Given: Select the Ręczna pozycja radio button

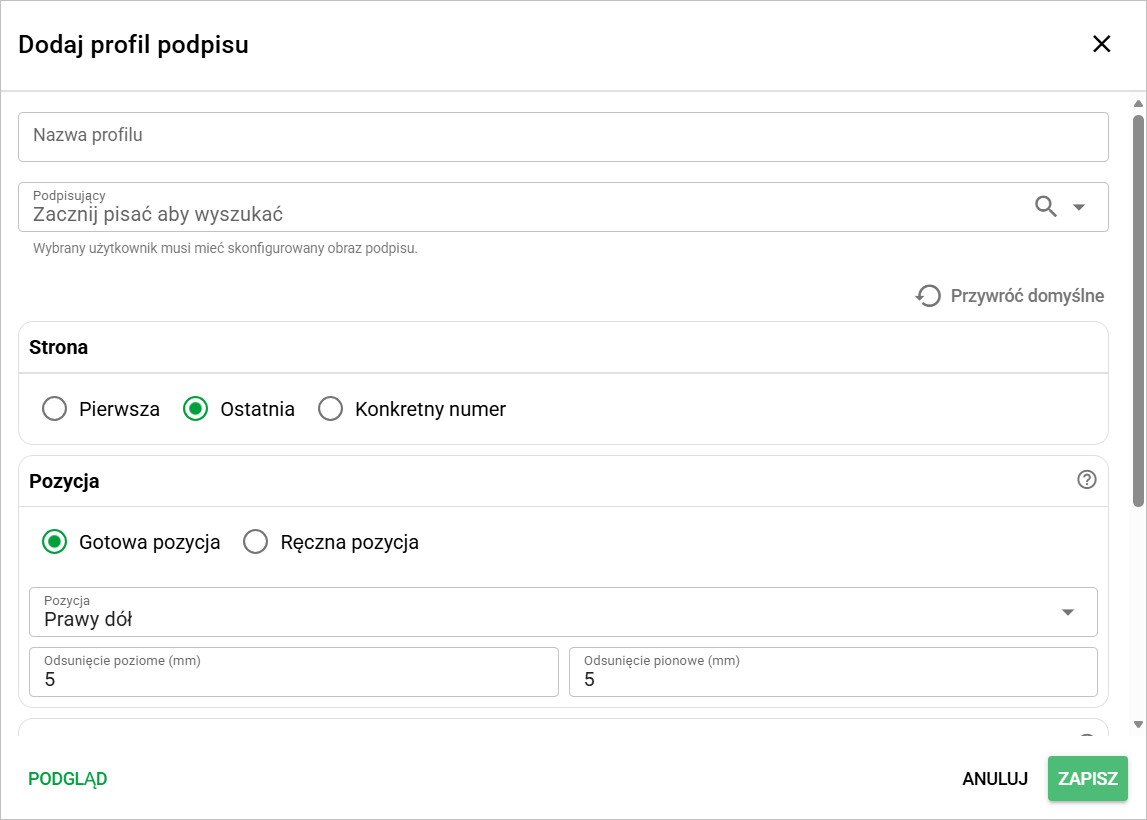Looking at the screenshot, I should [x=256, y=542].
